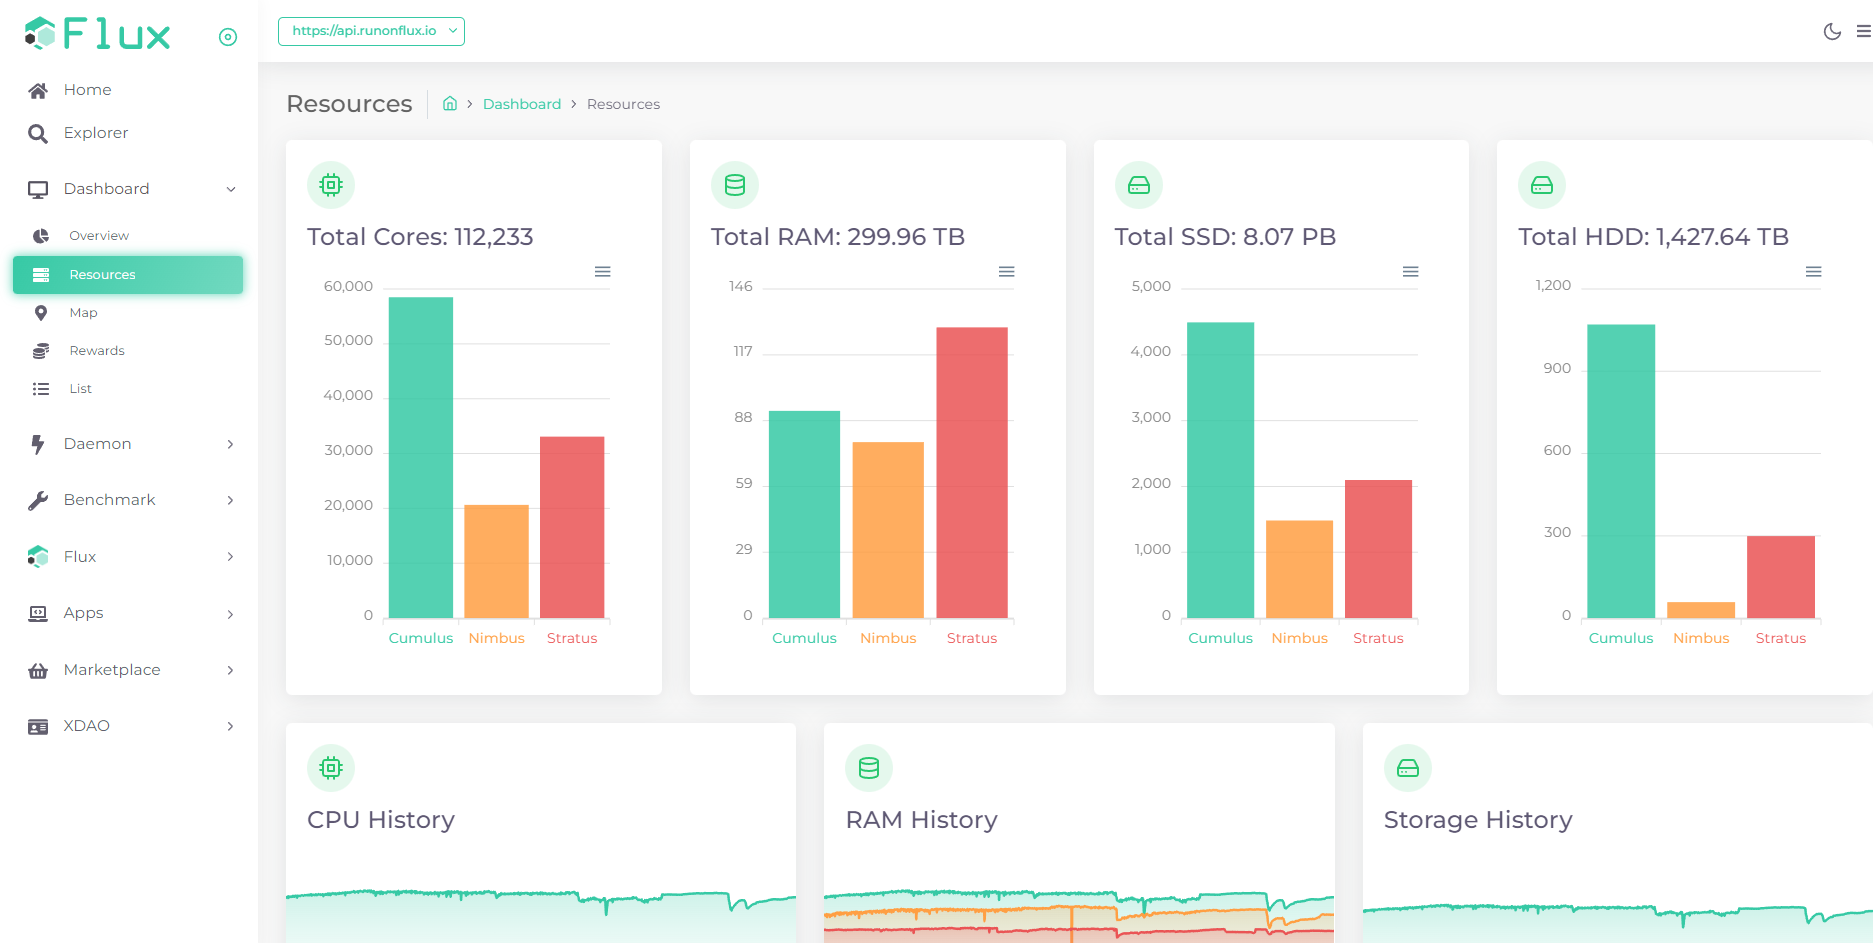Click the Map pin icon
The height and width of the screenshot is (943, 1873).
point(41,313)
